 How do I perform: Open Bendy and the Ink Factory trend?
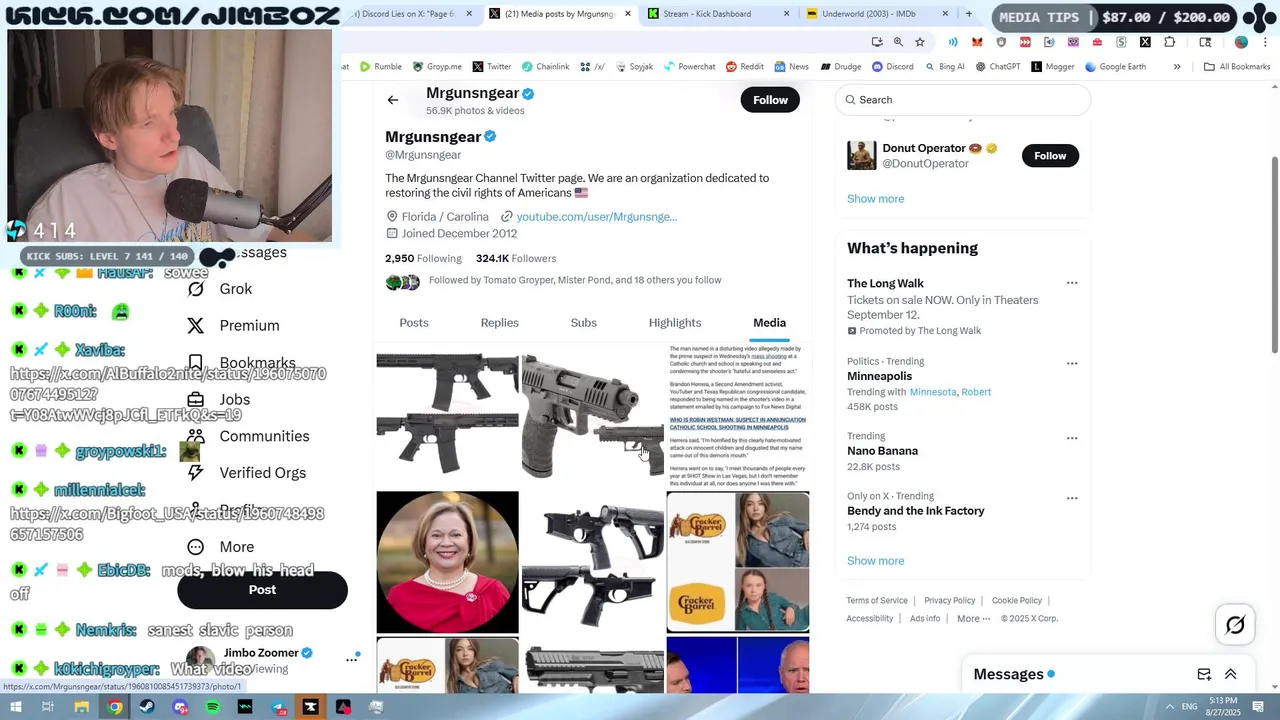pyautogui.click(x=915, y=511)
